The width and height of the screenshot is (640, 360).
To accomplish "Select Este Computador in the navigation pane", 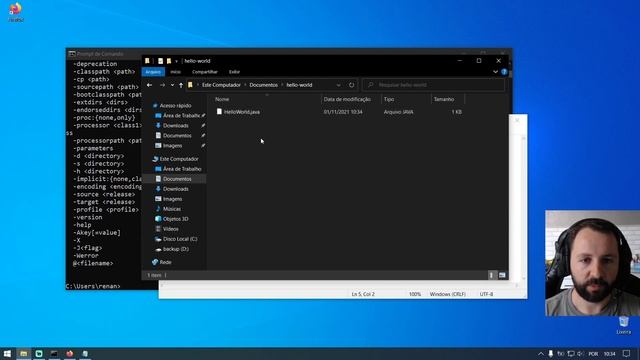I will point(178,159).
